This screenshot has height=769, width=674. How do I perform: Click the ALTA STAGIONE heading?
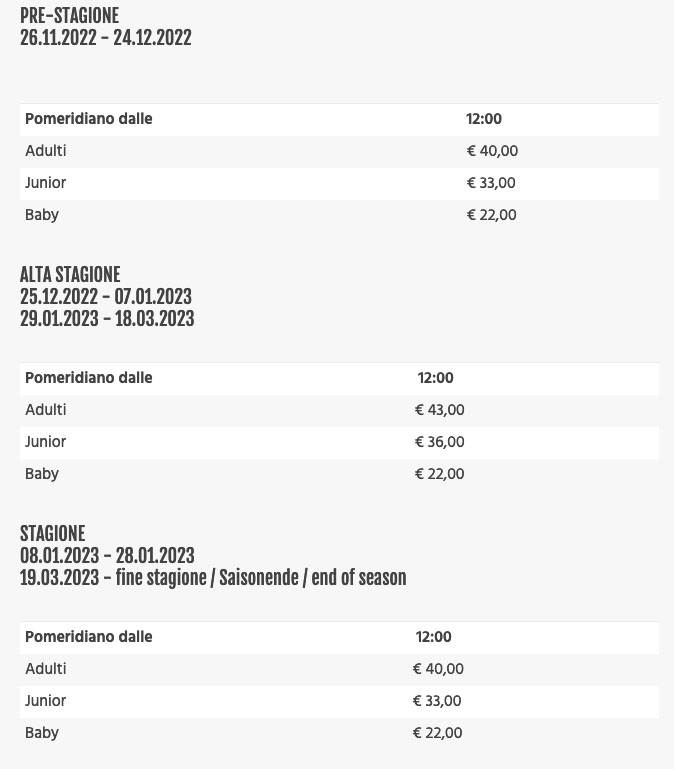pyautogui.click(x=70, y=275)
